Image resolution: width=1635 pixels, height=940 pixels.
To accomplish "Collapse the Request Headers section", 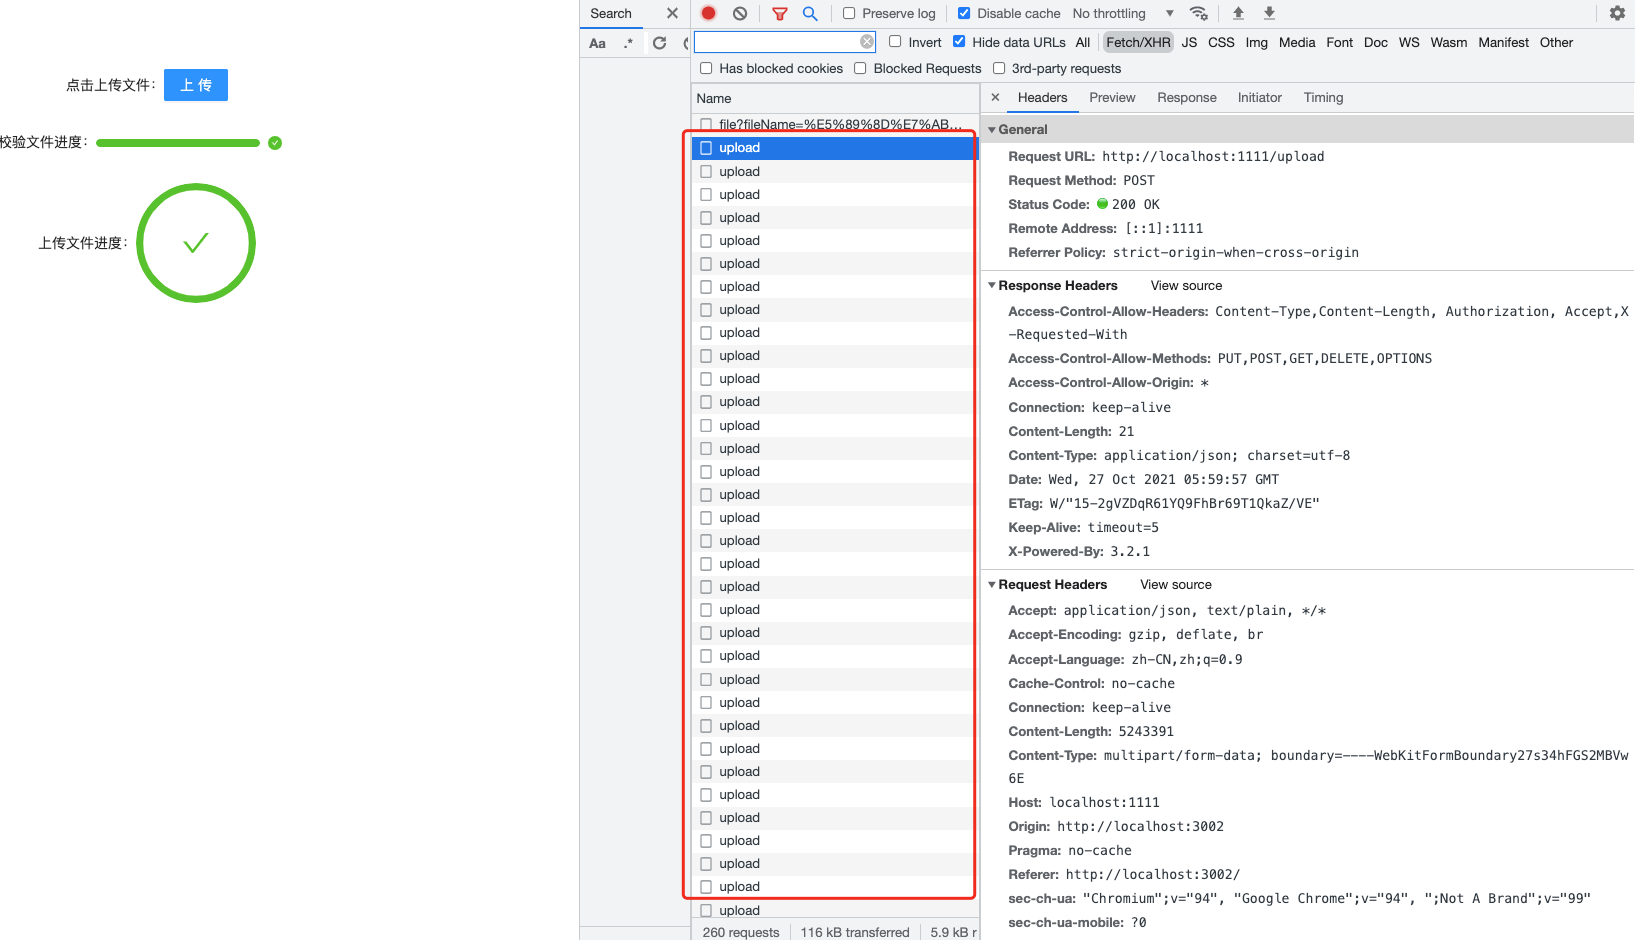I will [992, 585].
